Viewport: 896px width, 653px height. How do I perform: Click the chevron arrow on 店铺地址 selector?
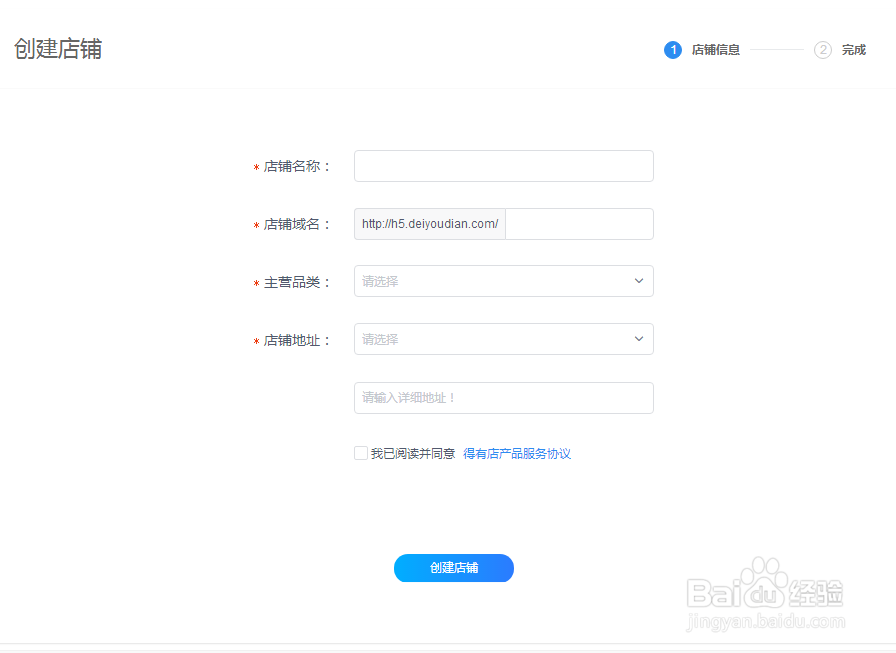click(639, 339)
